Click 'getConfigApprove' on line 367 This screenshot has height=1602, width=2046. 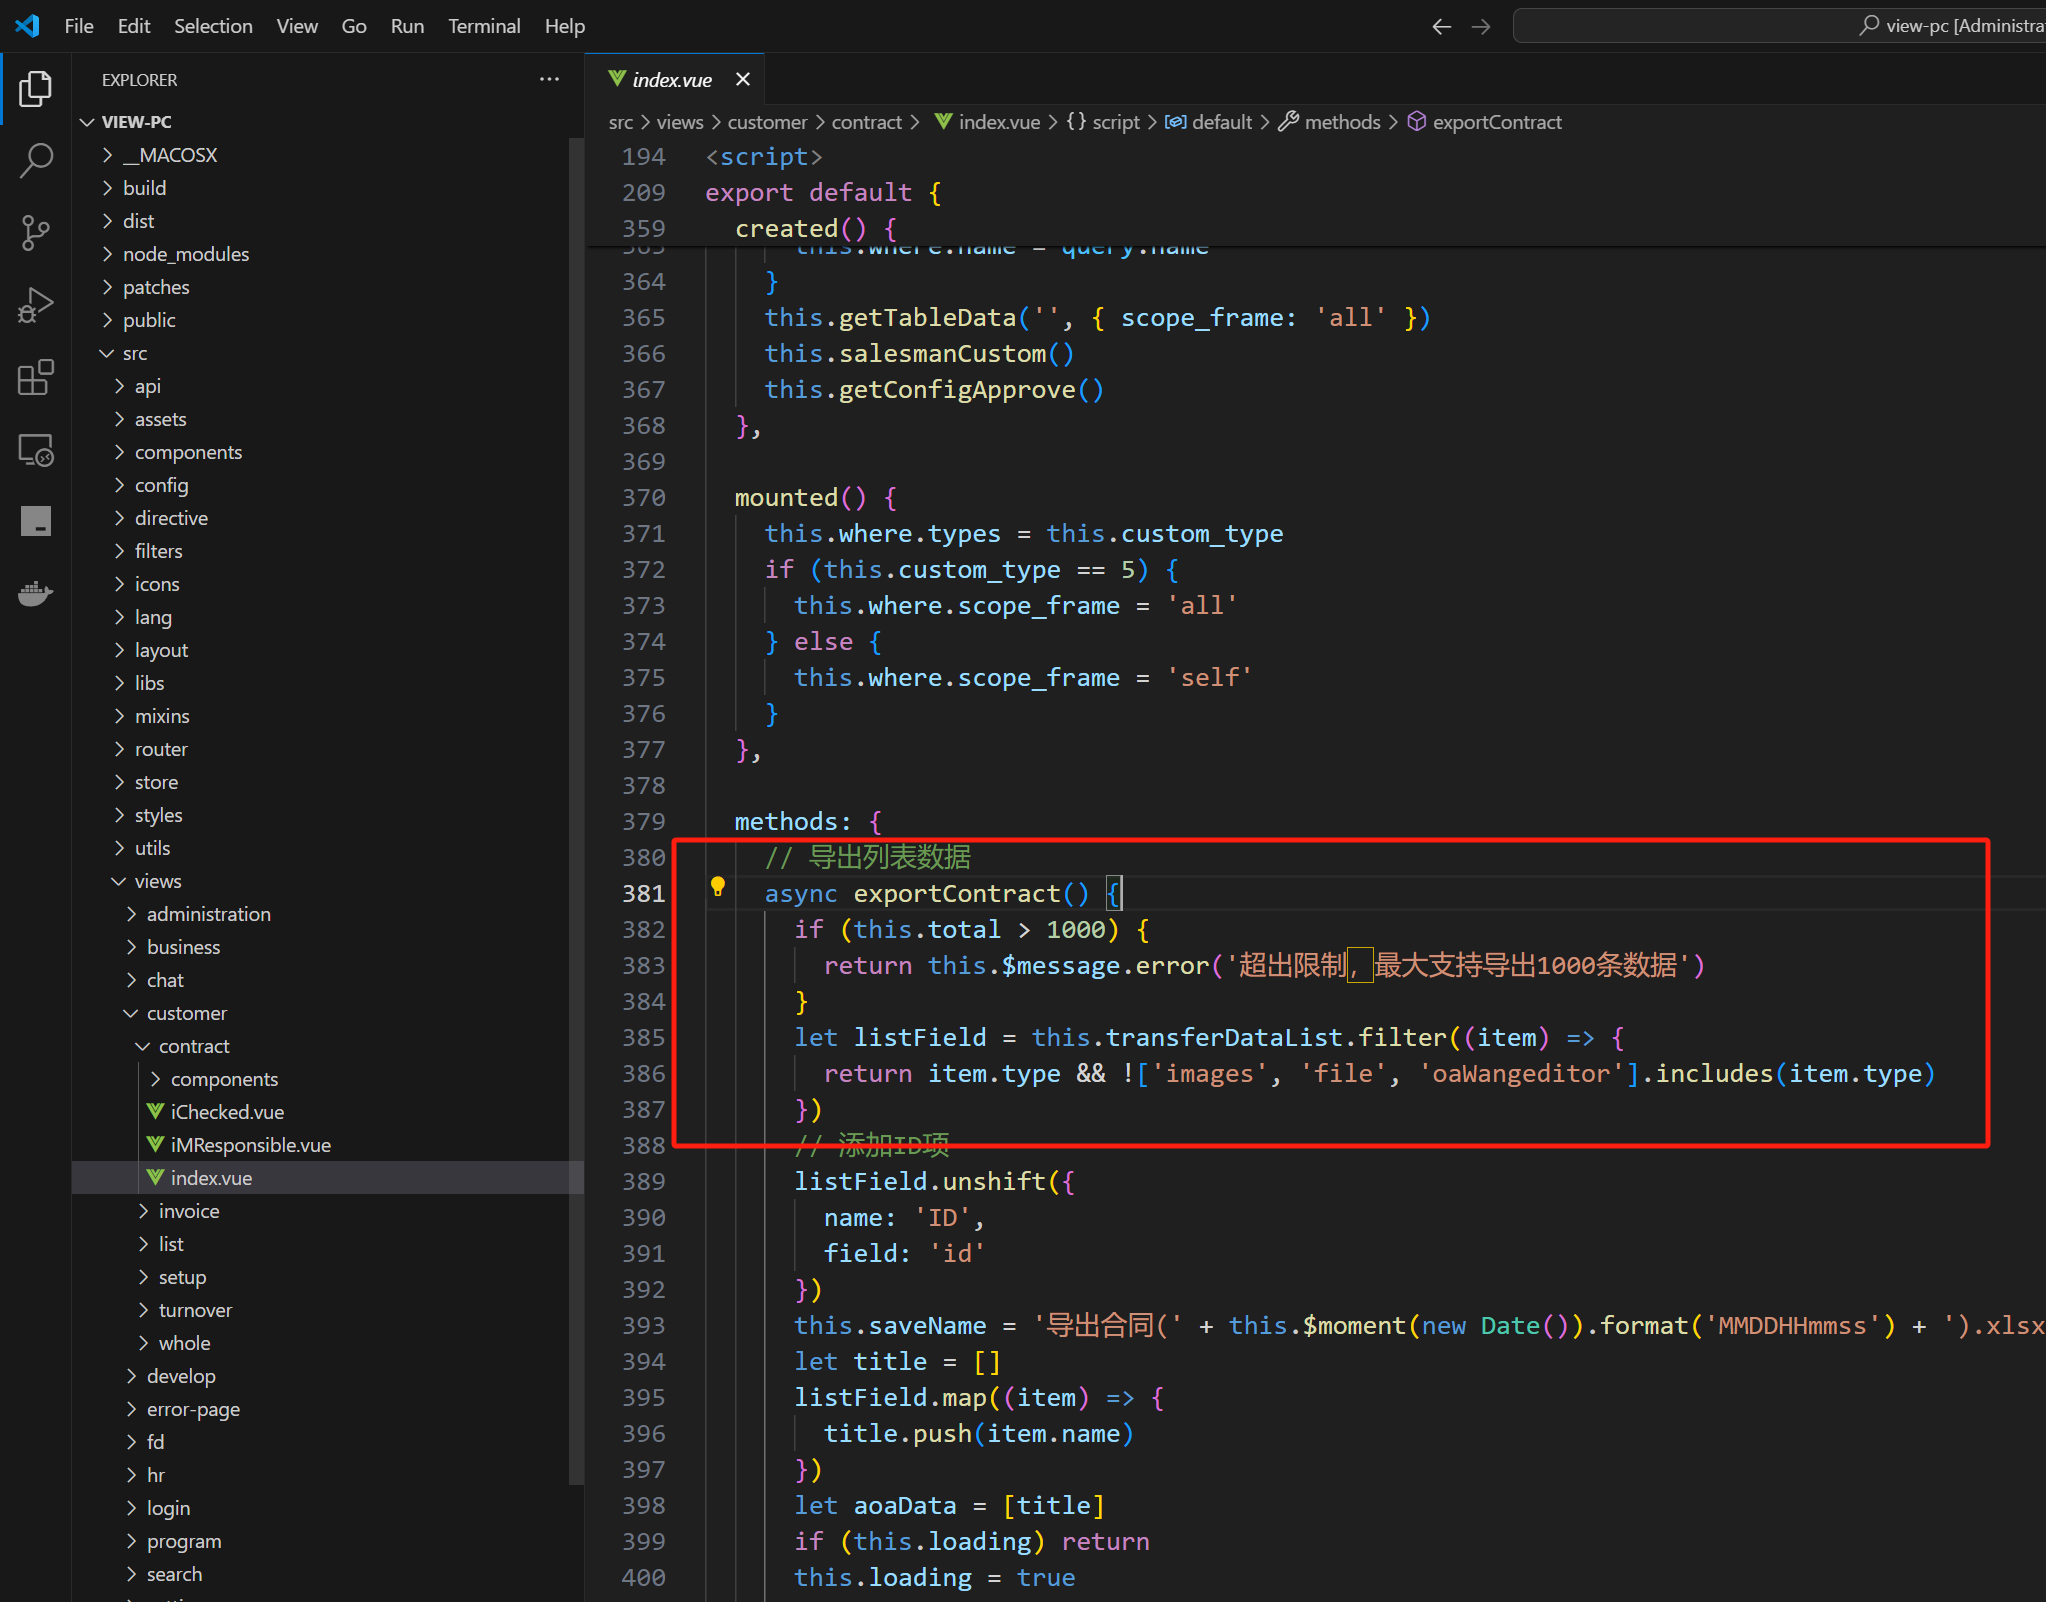(957, 389)
